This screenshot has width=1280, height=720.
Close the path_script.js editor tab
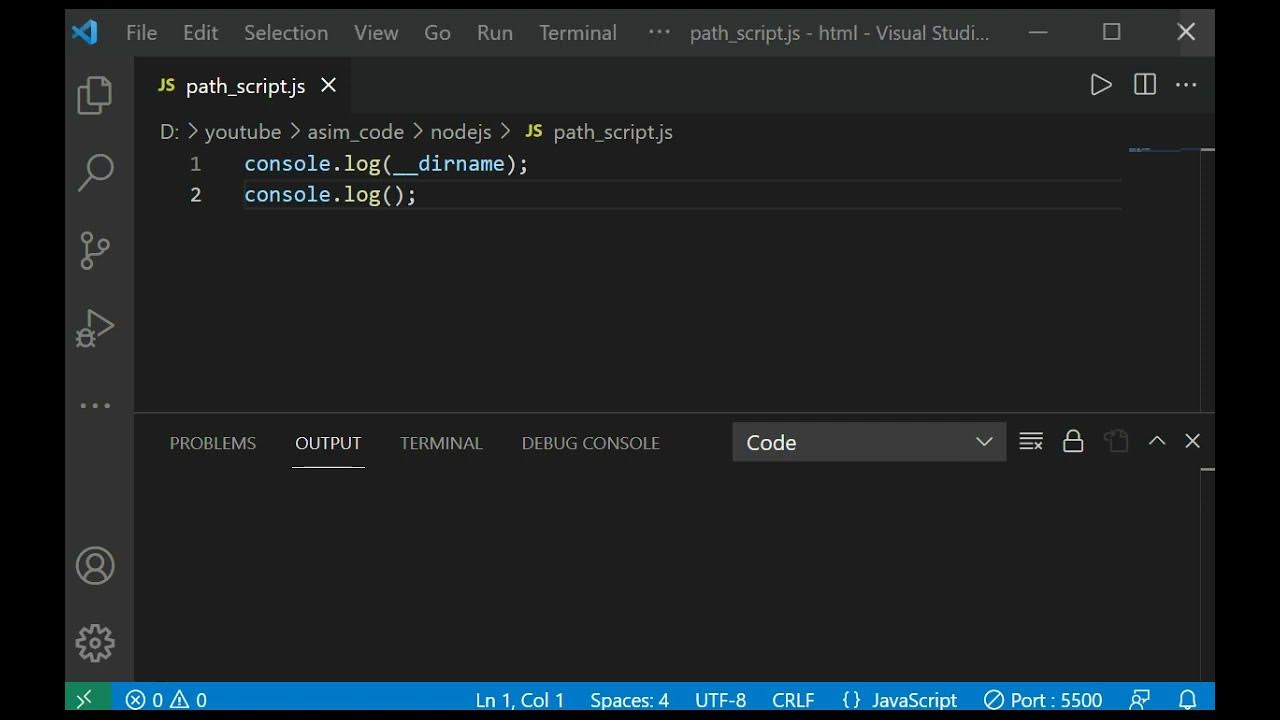(x=328, y=86)
